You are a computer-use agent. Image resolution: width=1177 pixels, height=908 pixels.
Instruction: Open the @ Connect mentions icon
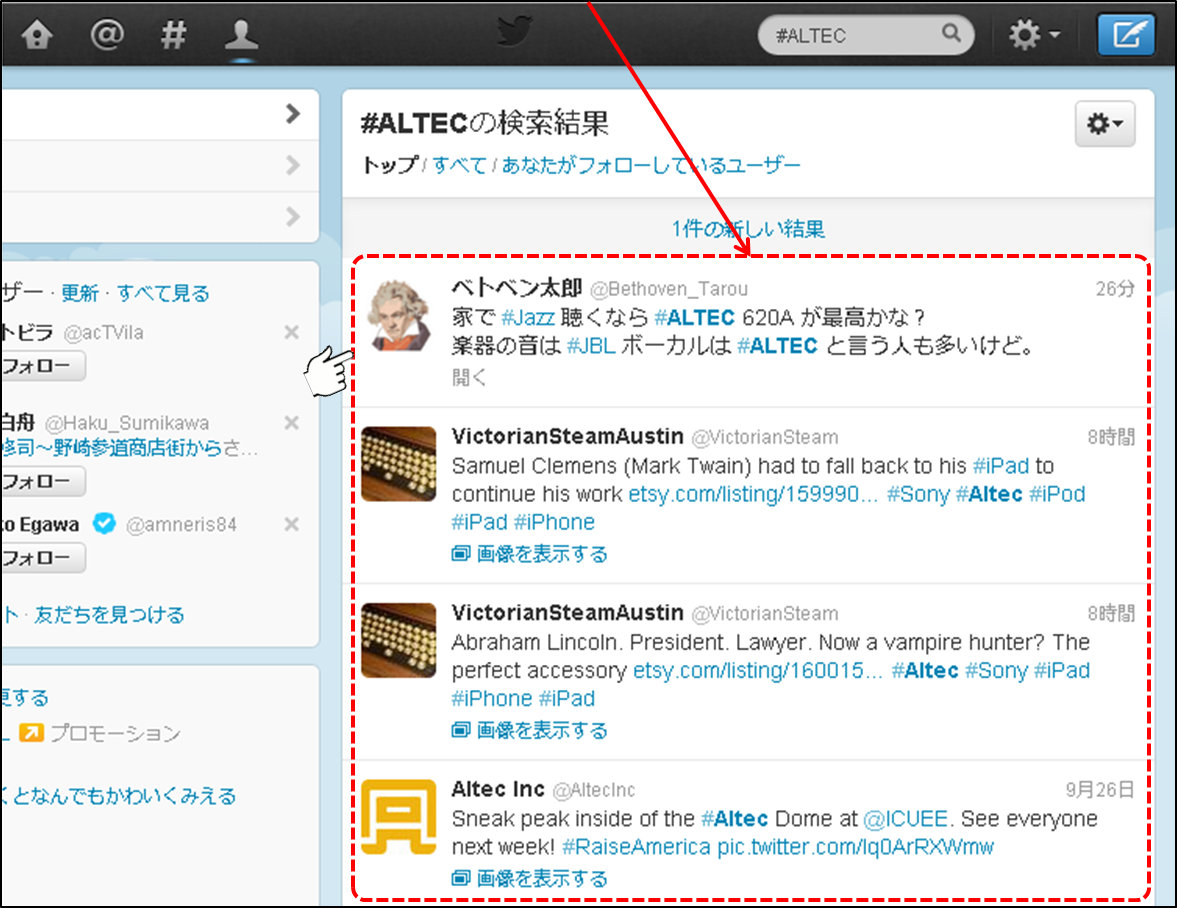(106, 35)
